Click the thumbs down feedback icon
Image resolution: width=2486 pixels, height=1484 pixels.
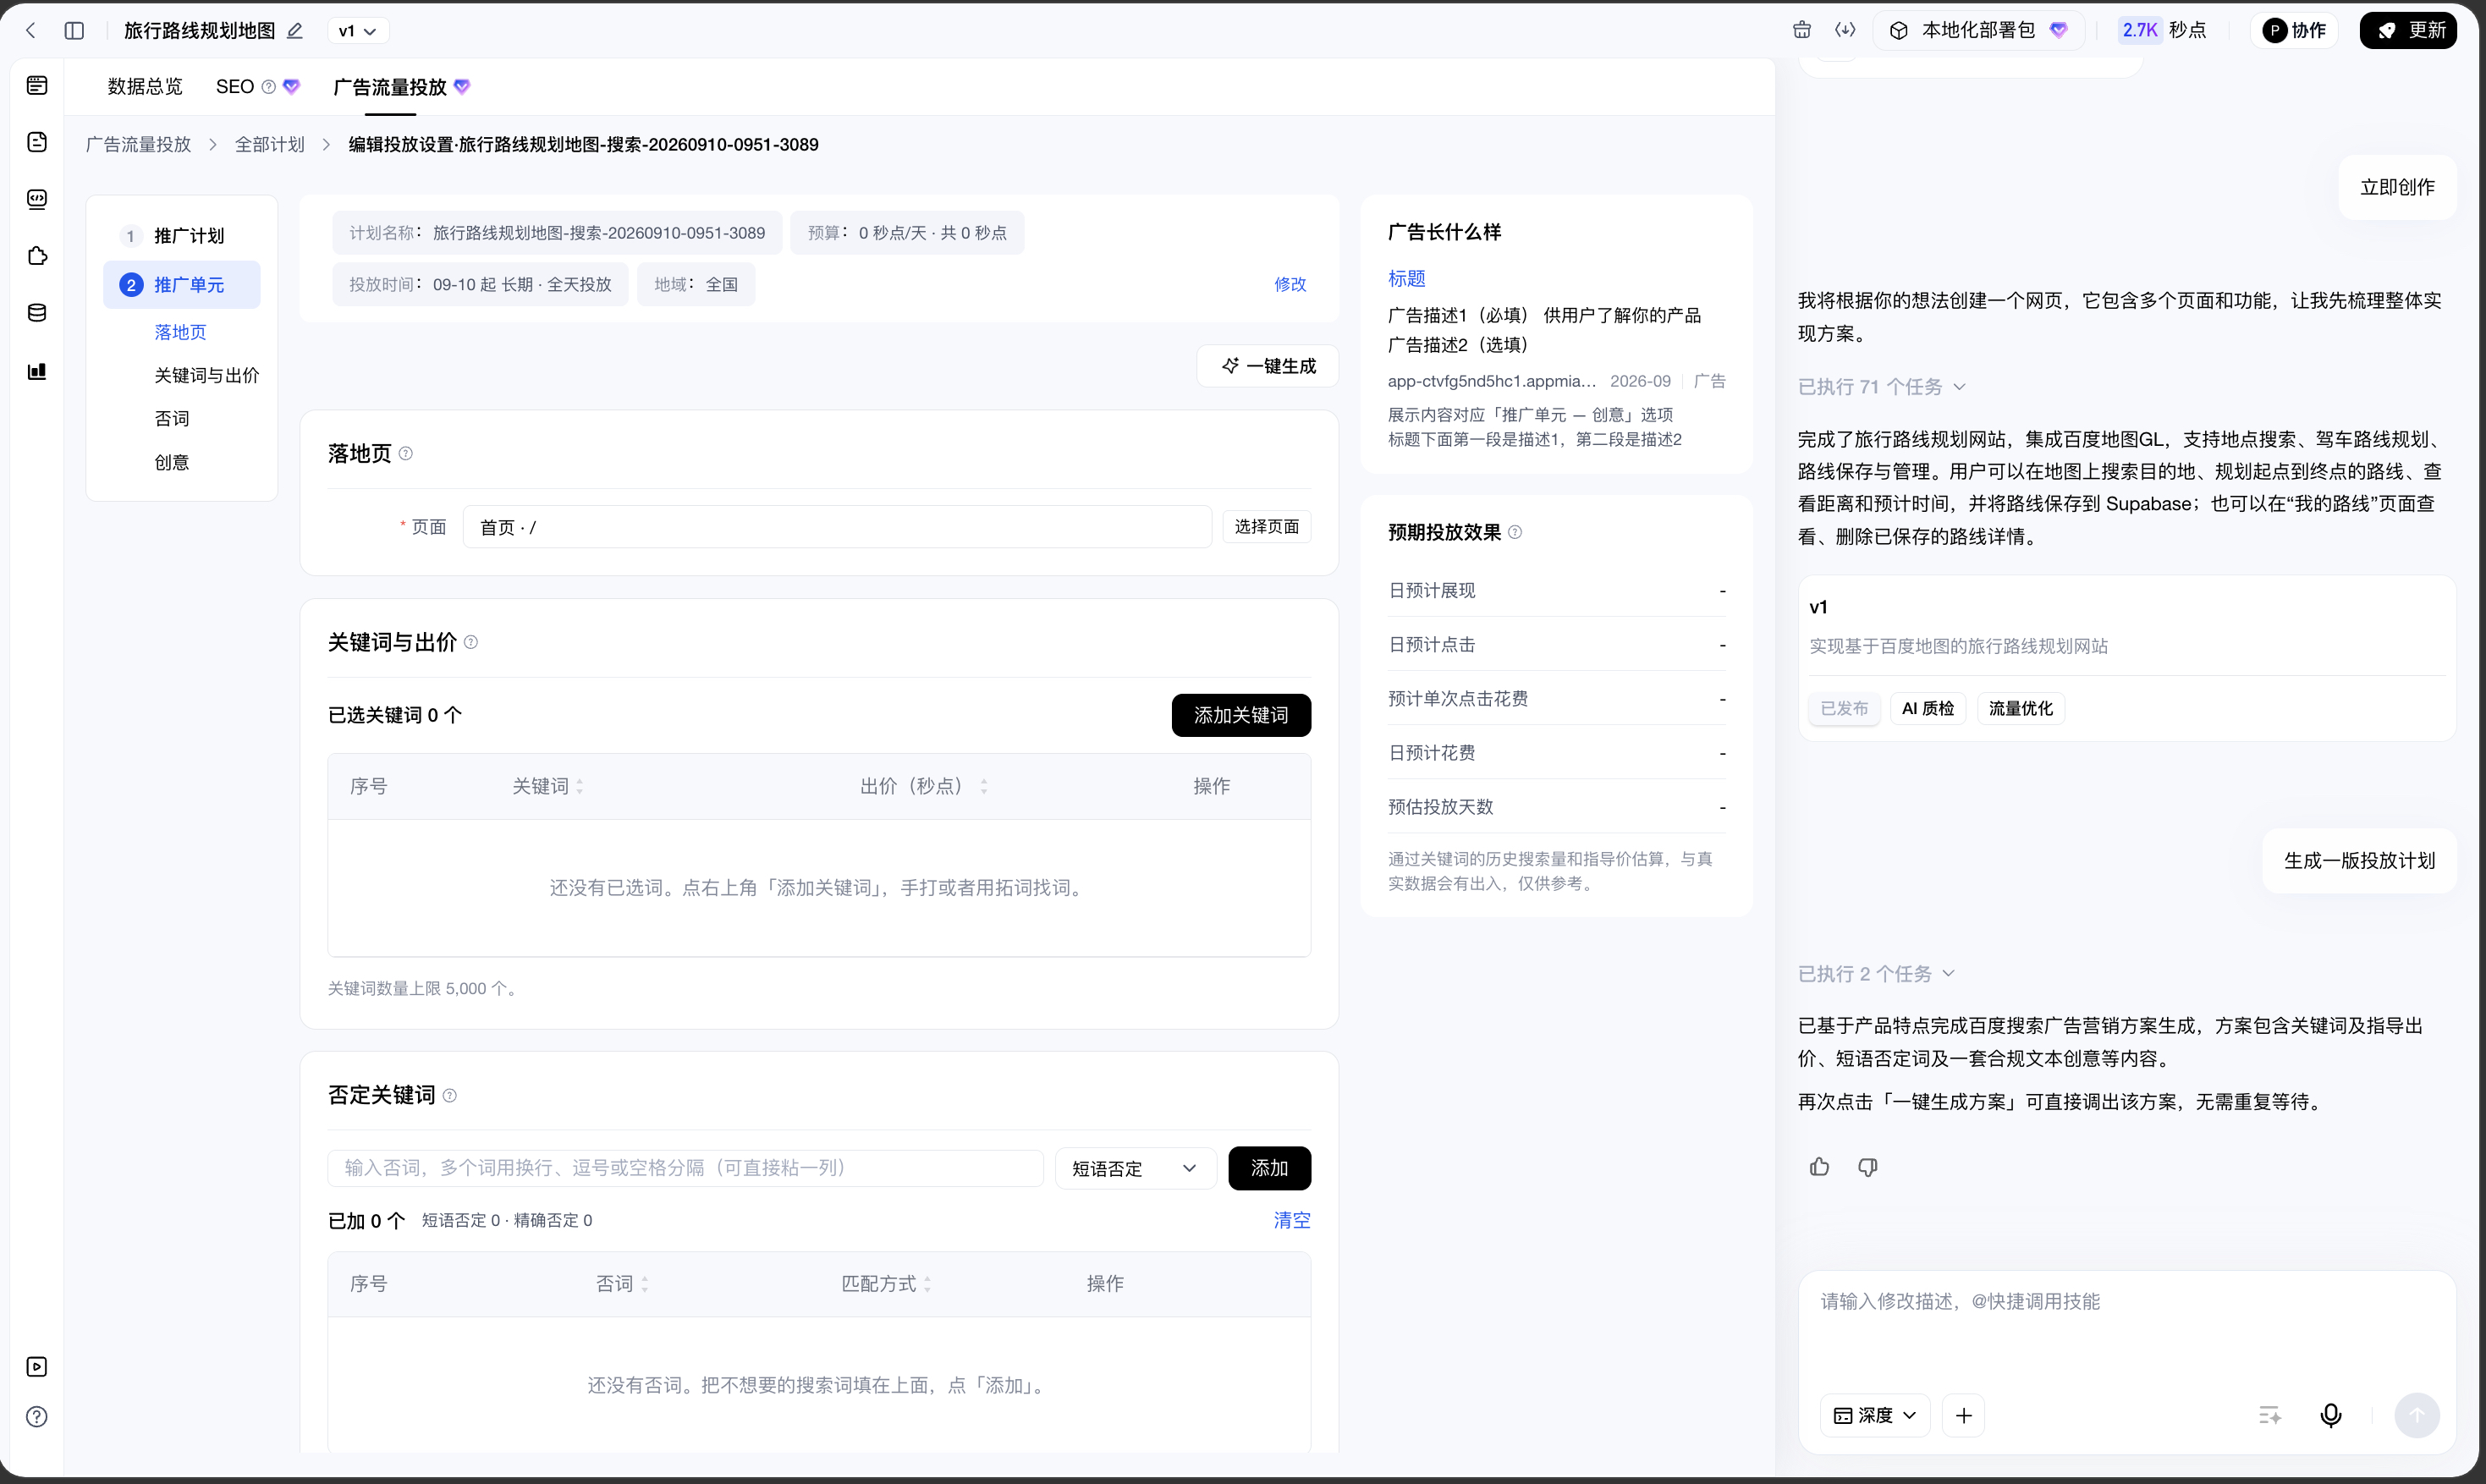pos(1868,1167)
